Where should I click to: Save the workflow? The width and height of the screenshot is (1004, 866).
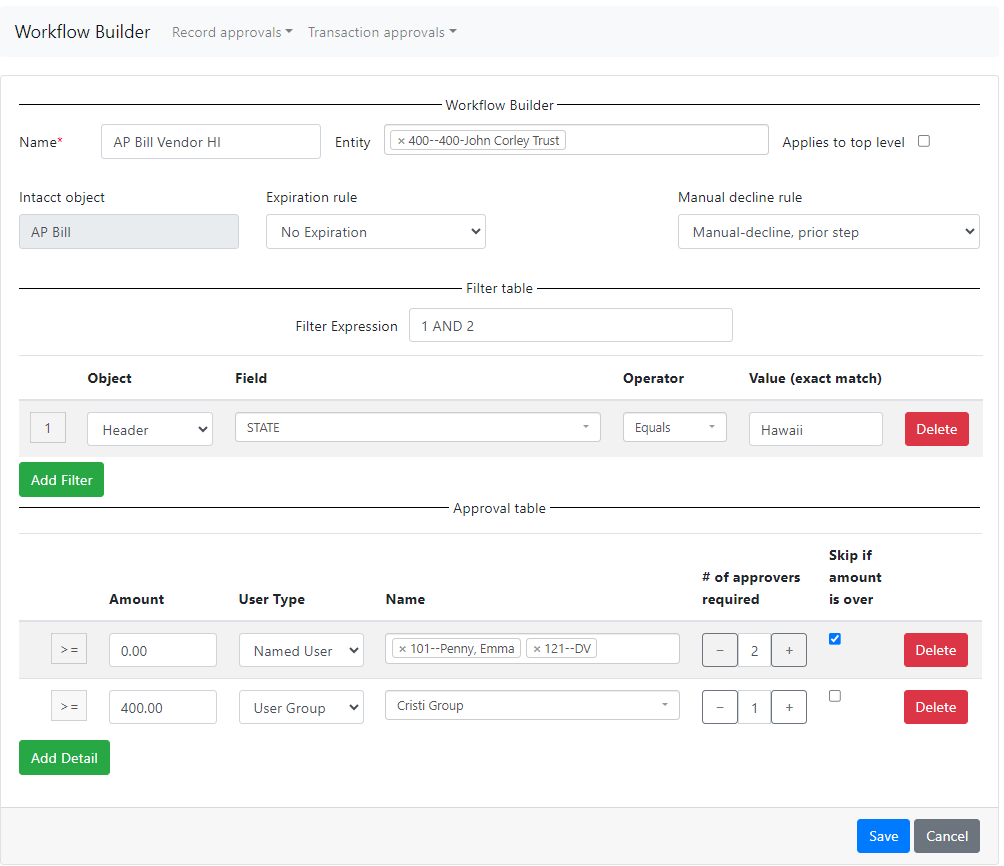pos(883,836)
